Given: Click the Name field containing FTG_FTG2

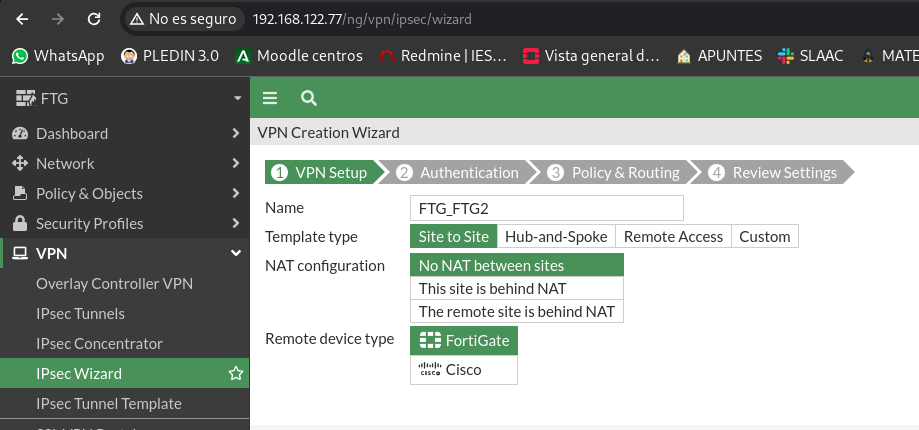Looking at the screenshot, I should pos(547,208).
